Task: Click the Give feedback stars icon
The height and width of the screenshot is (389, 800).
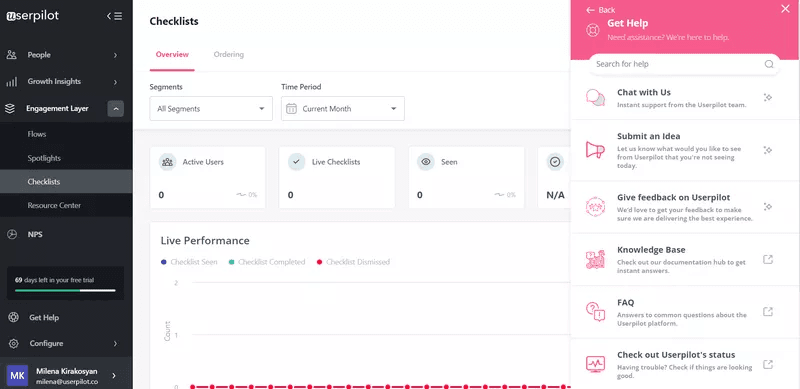Action: [x=595, y=207]
